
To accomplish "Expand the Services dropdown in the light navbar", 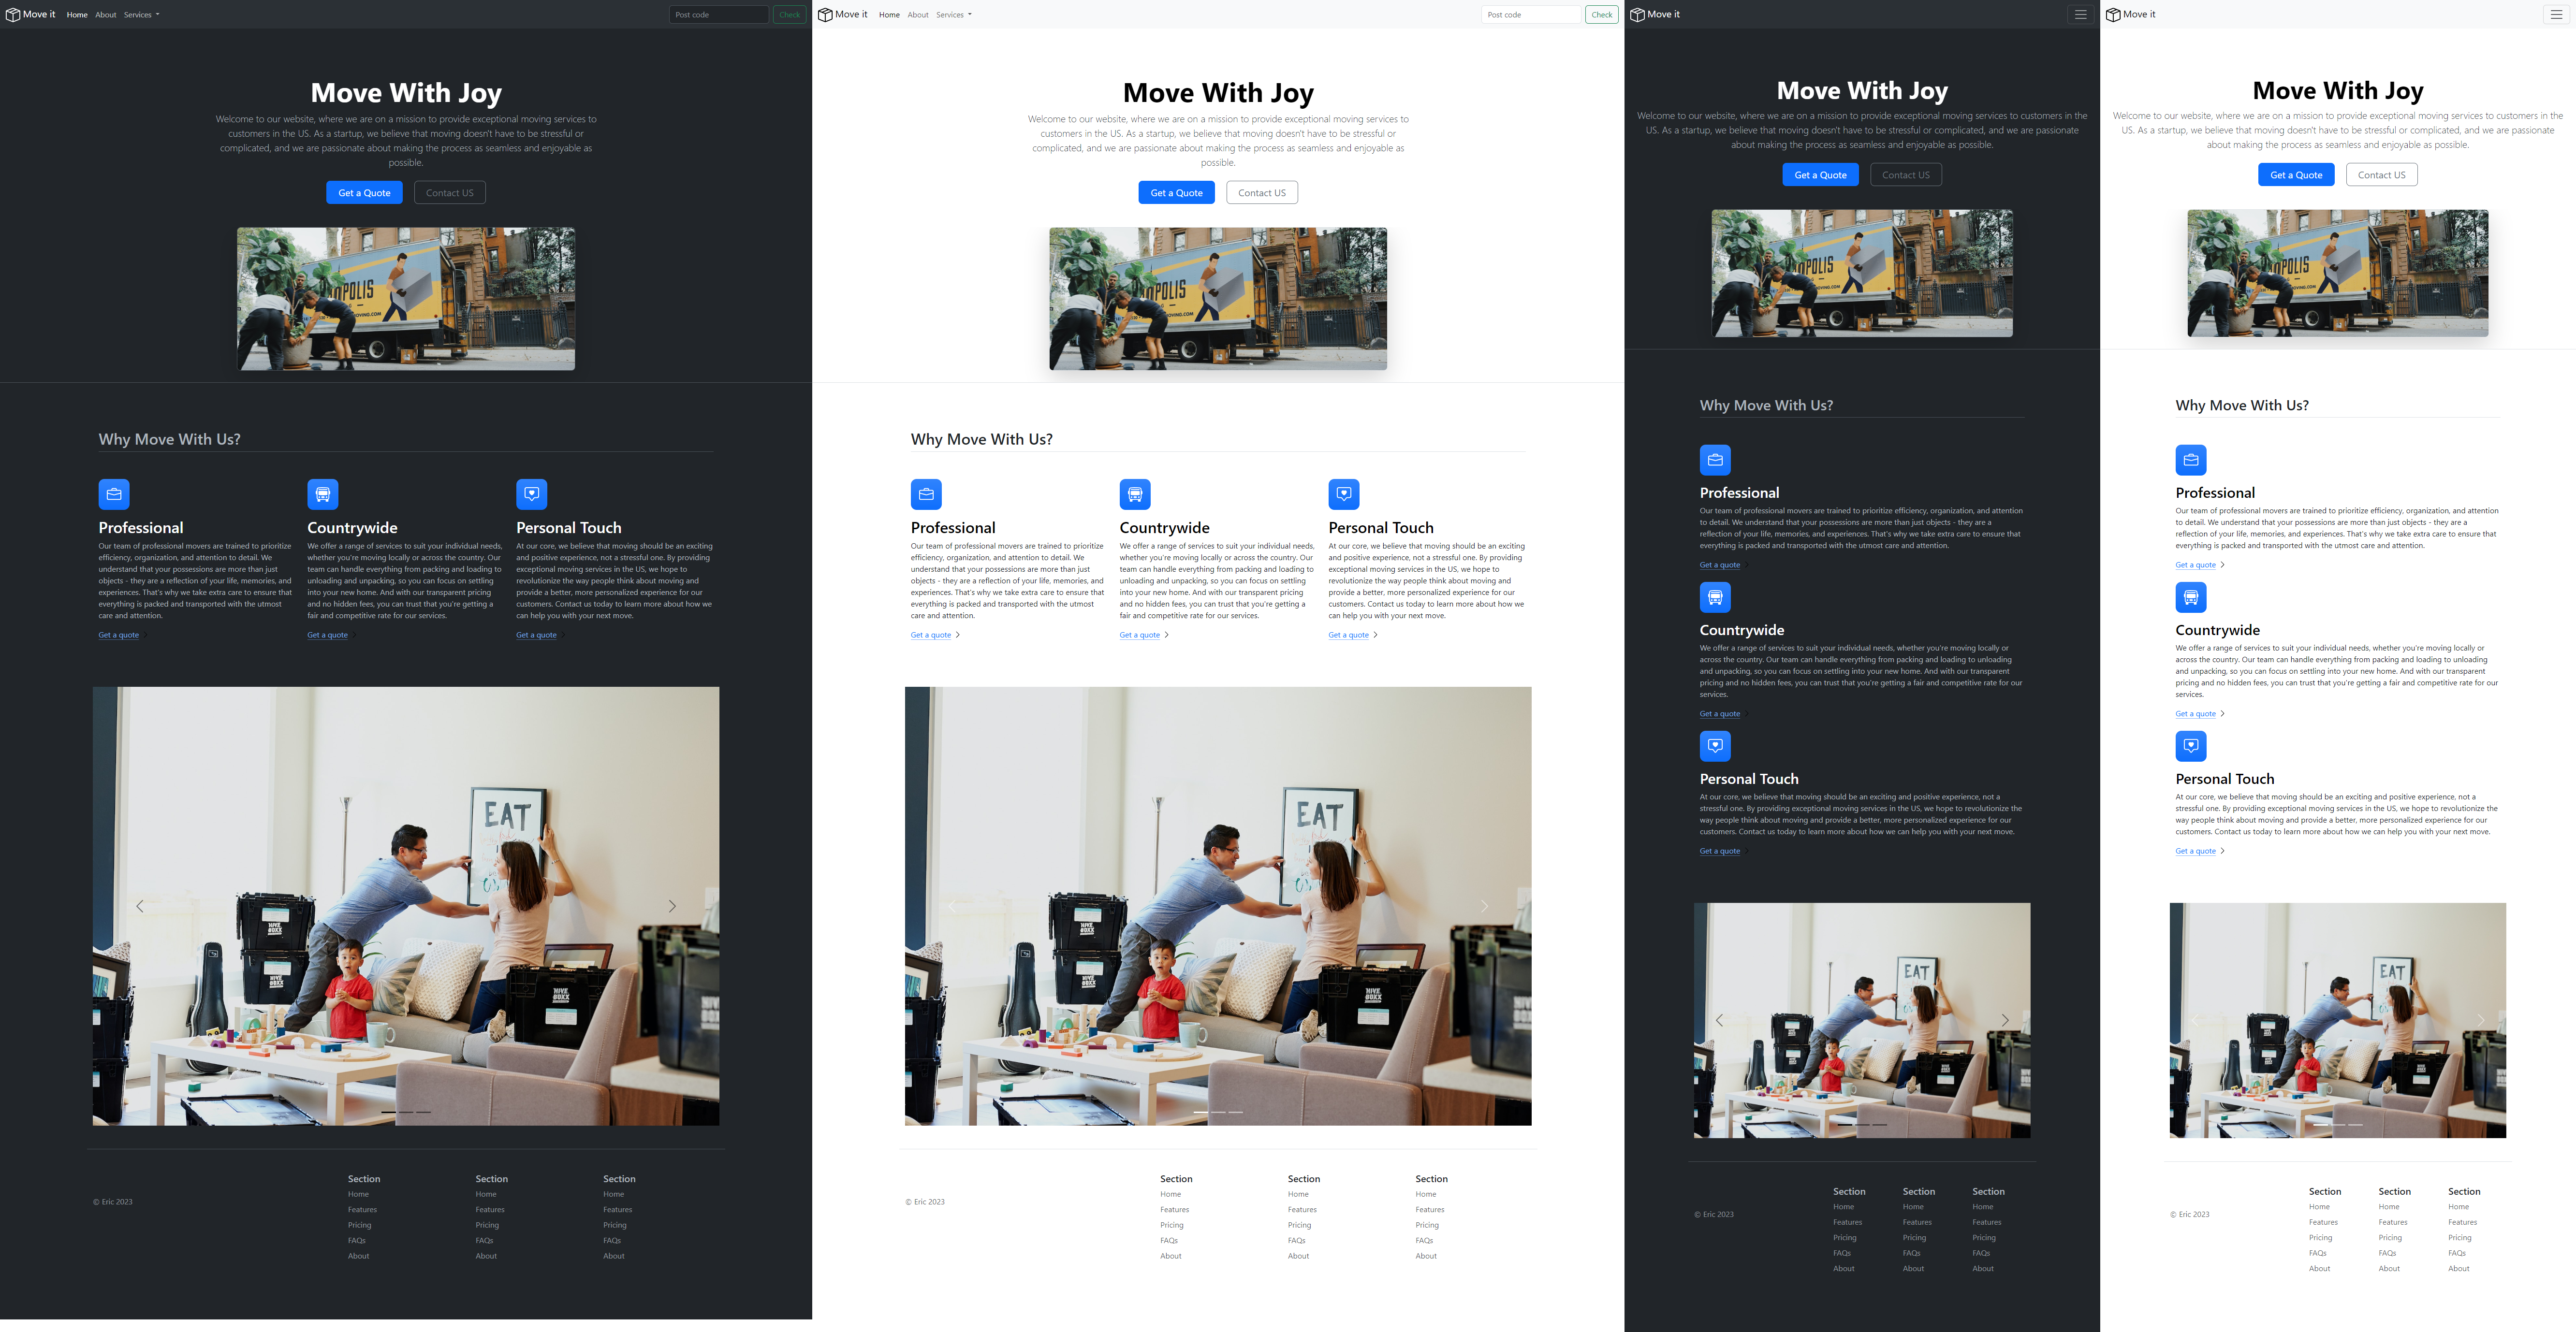I will (953, 15).
